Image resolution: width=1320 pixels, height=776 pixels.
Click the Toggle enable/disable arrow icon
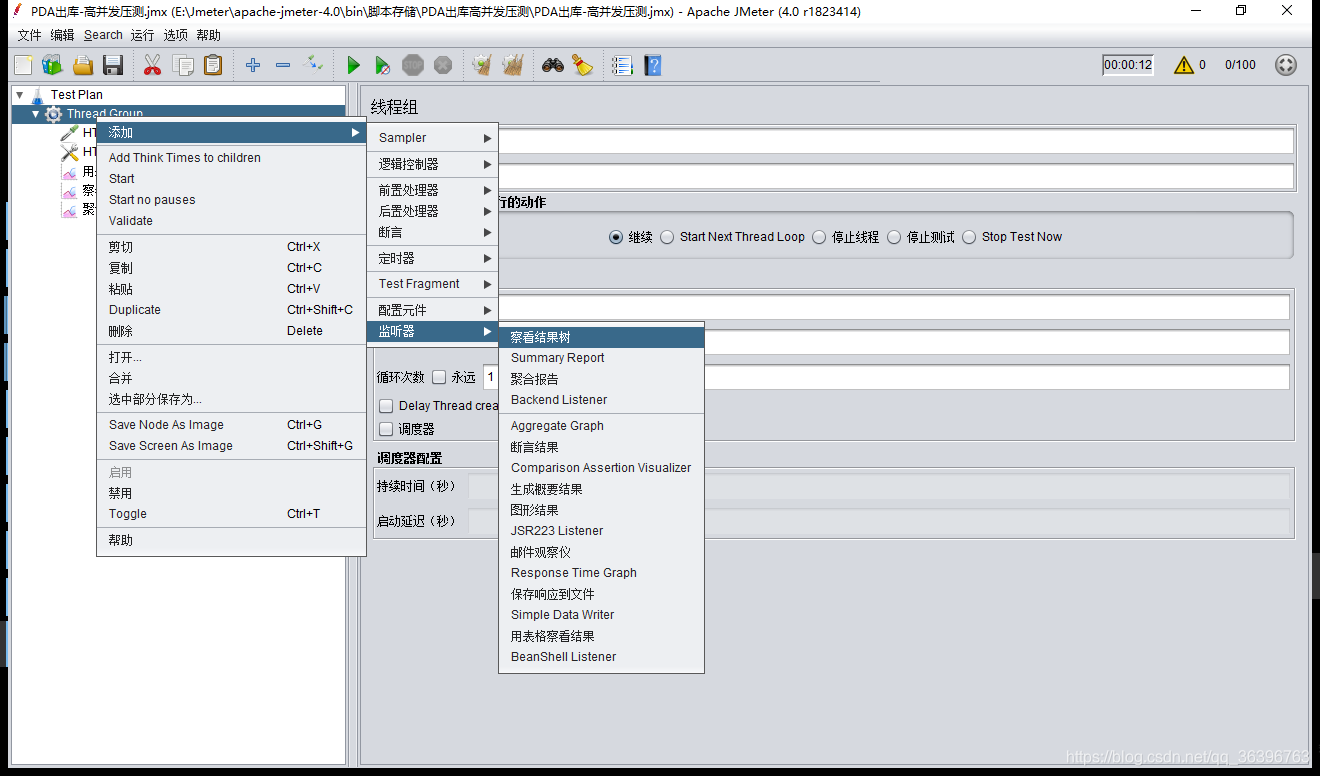click(x=313, y=65)
